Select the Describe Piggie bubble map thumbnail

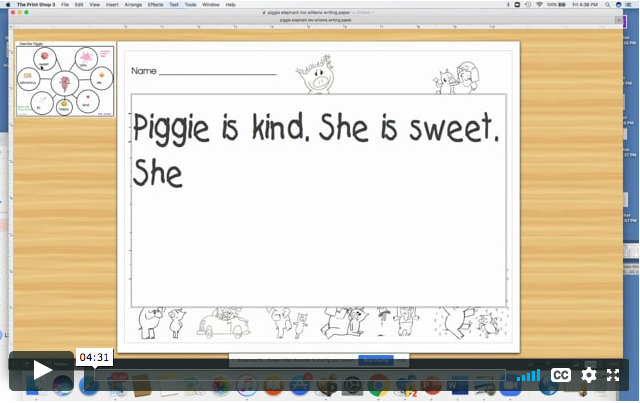[65, 80]
